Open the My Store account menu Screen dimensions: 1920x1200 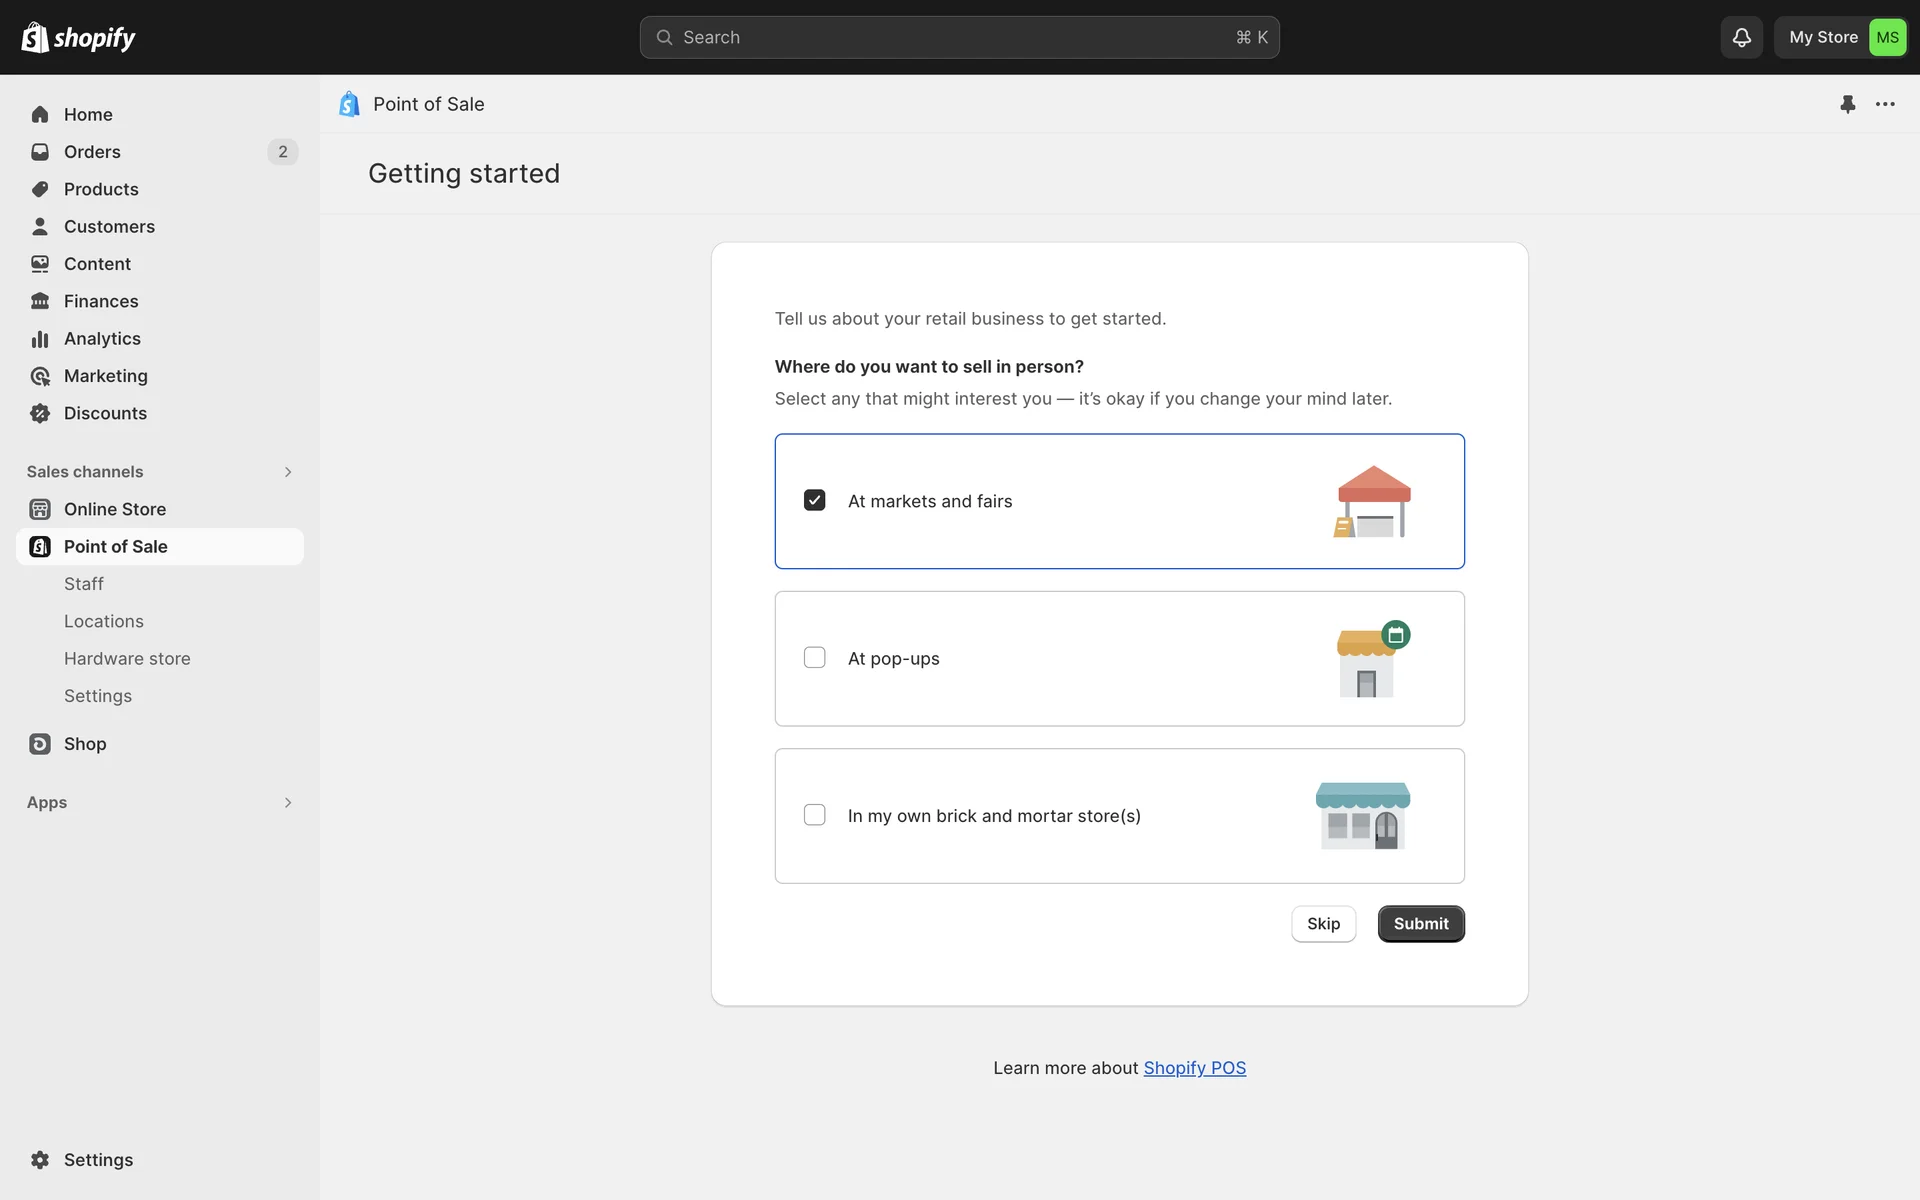pyautogui.click(x=1842, y=37)
